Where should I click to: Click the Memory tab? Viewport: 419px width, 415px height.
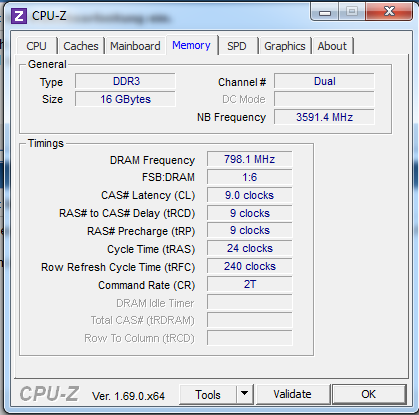[191, 45]
